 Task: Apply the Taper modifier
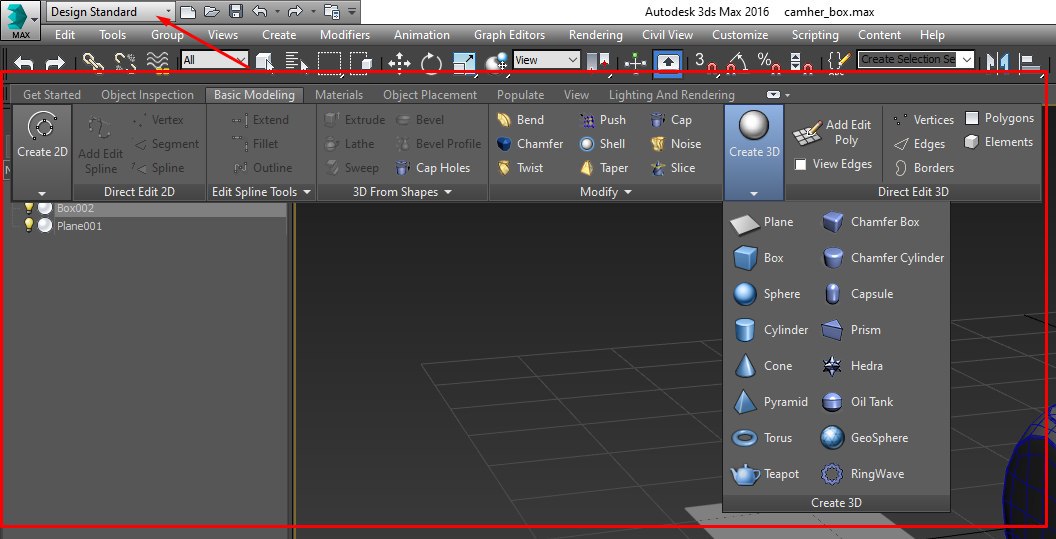pos(604,168)
